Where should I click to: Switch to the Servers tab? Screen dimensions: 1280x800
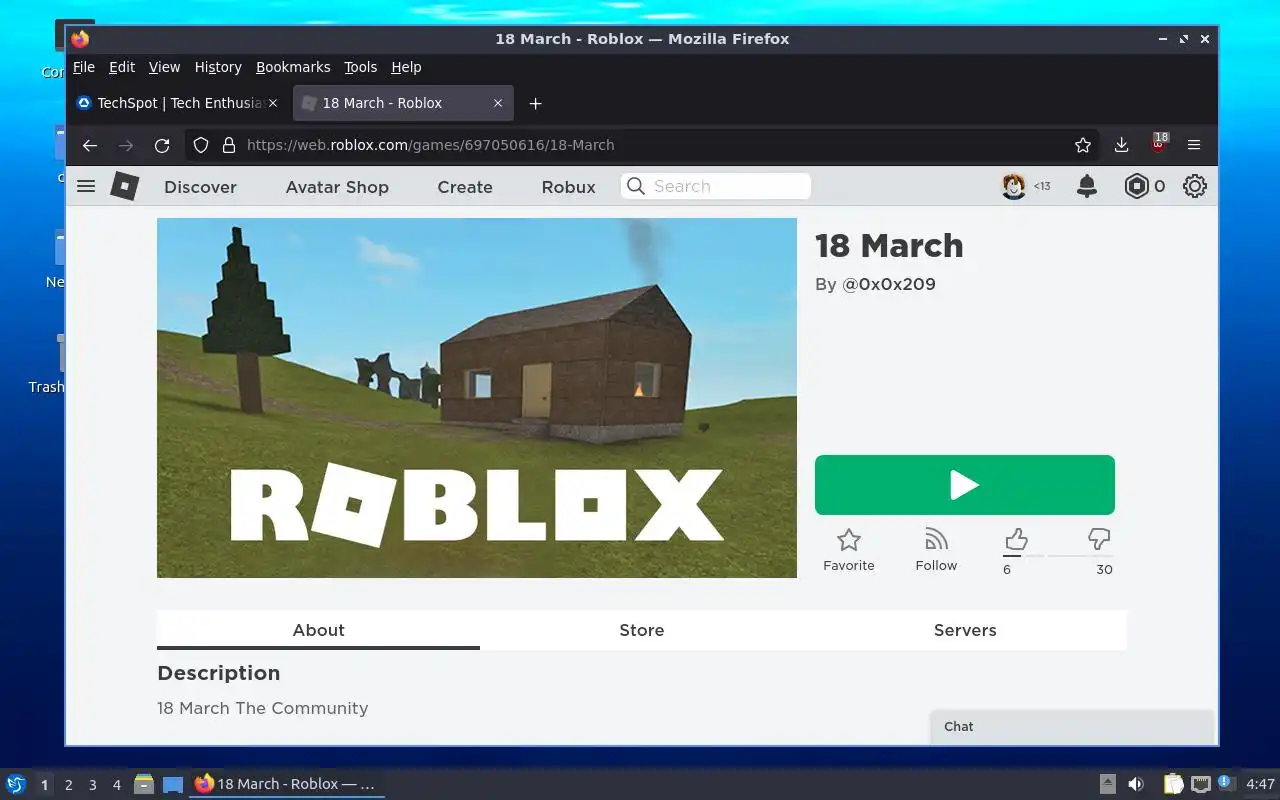click(965, 630)
